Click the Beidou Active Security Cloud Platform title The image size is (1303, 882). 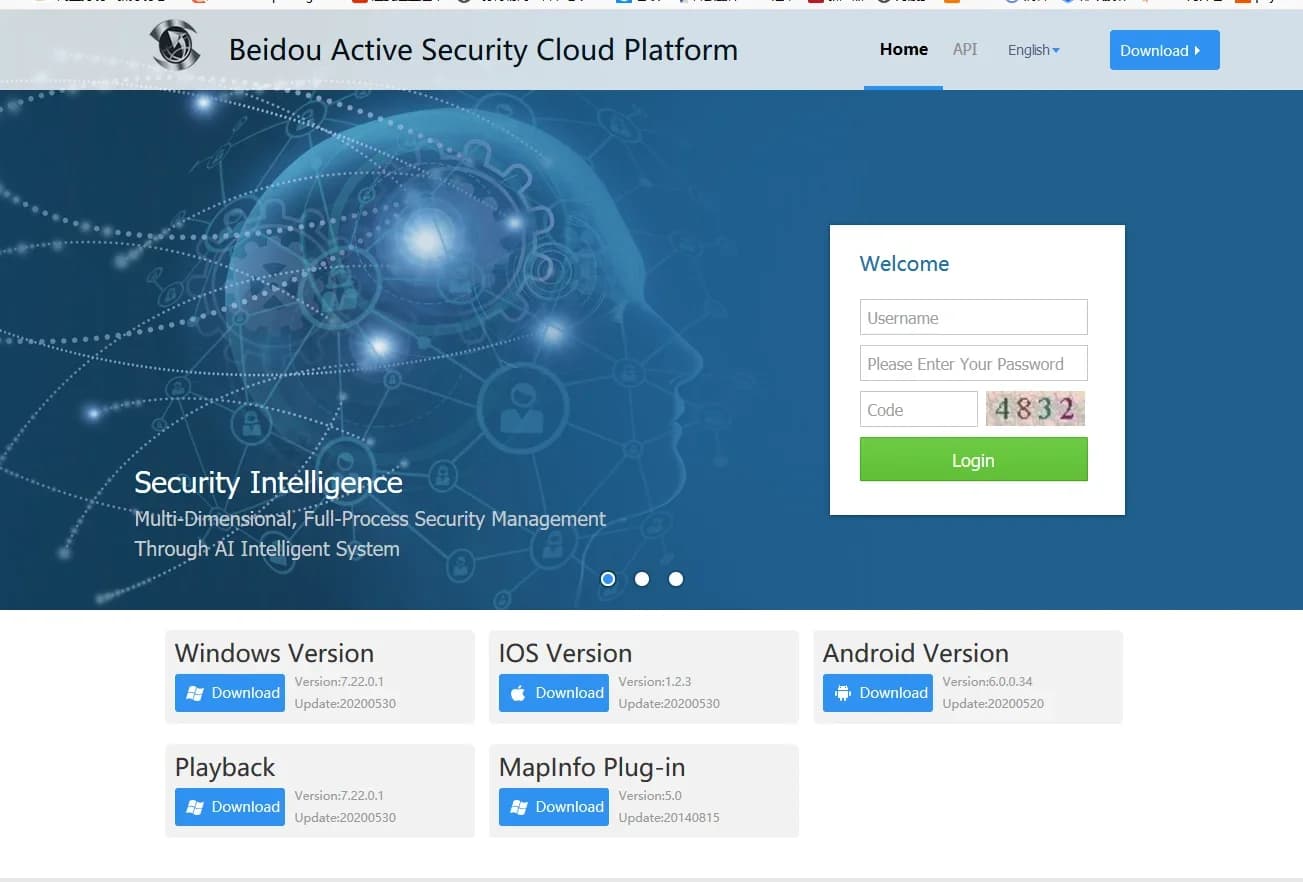[483, 50]
